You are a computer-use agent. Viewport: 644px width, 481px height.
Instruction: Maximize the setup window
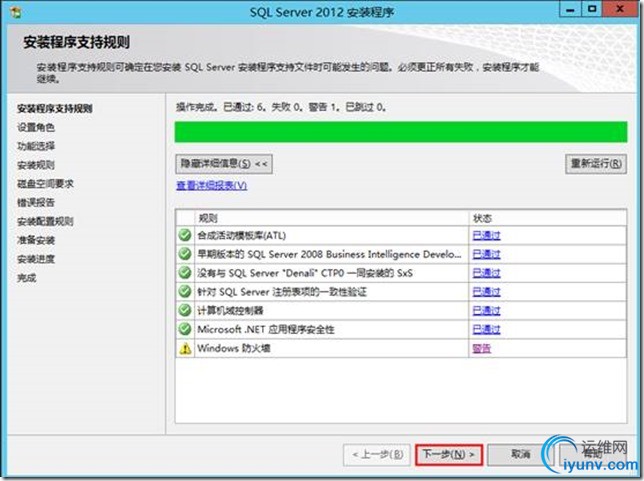592,9
